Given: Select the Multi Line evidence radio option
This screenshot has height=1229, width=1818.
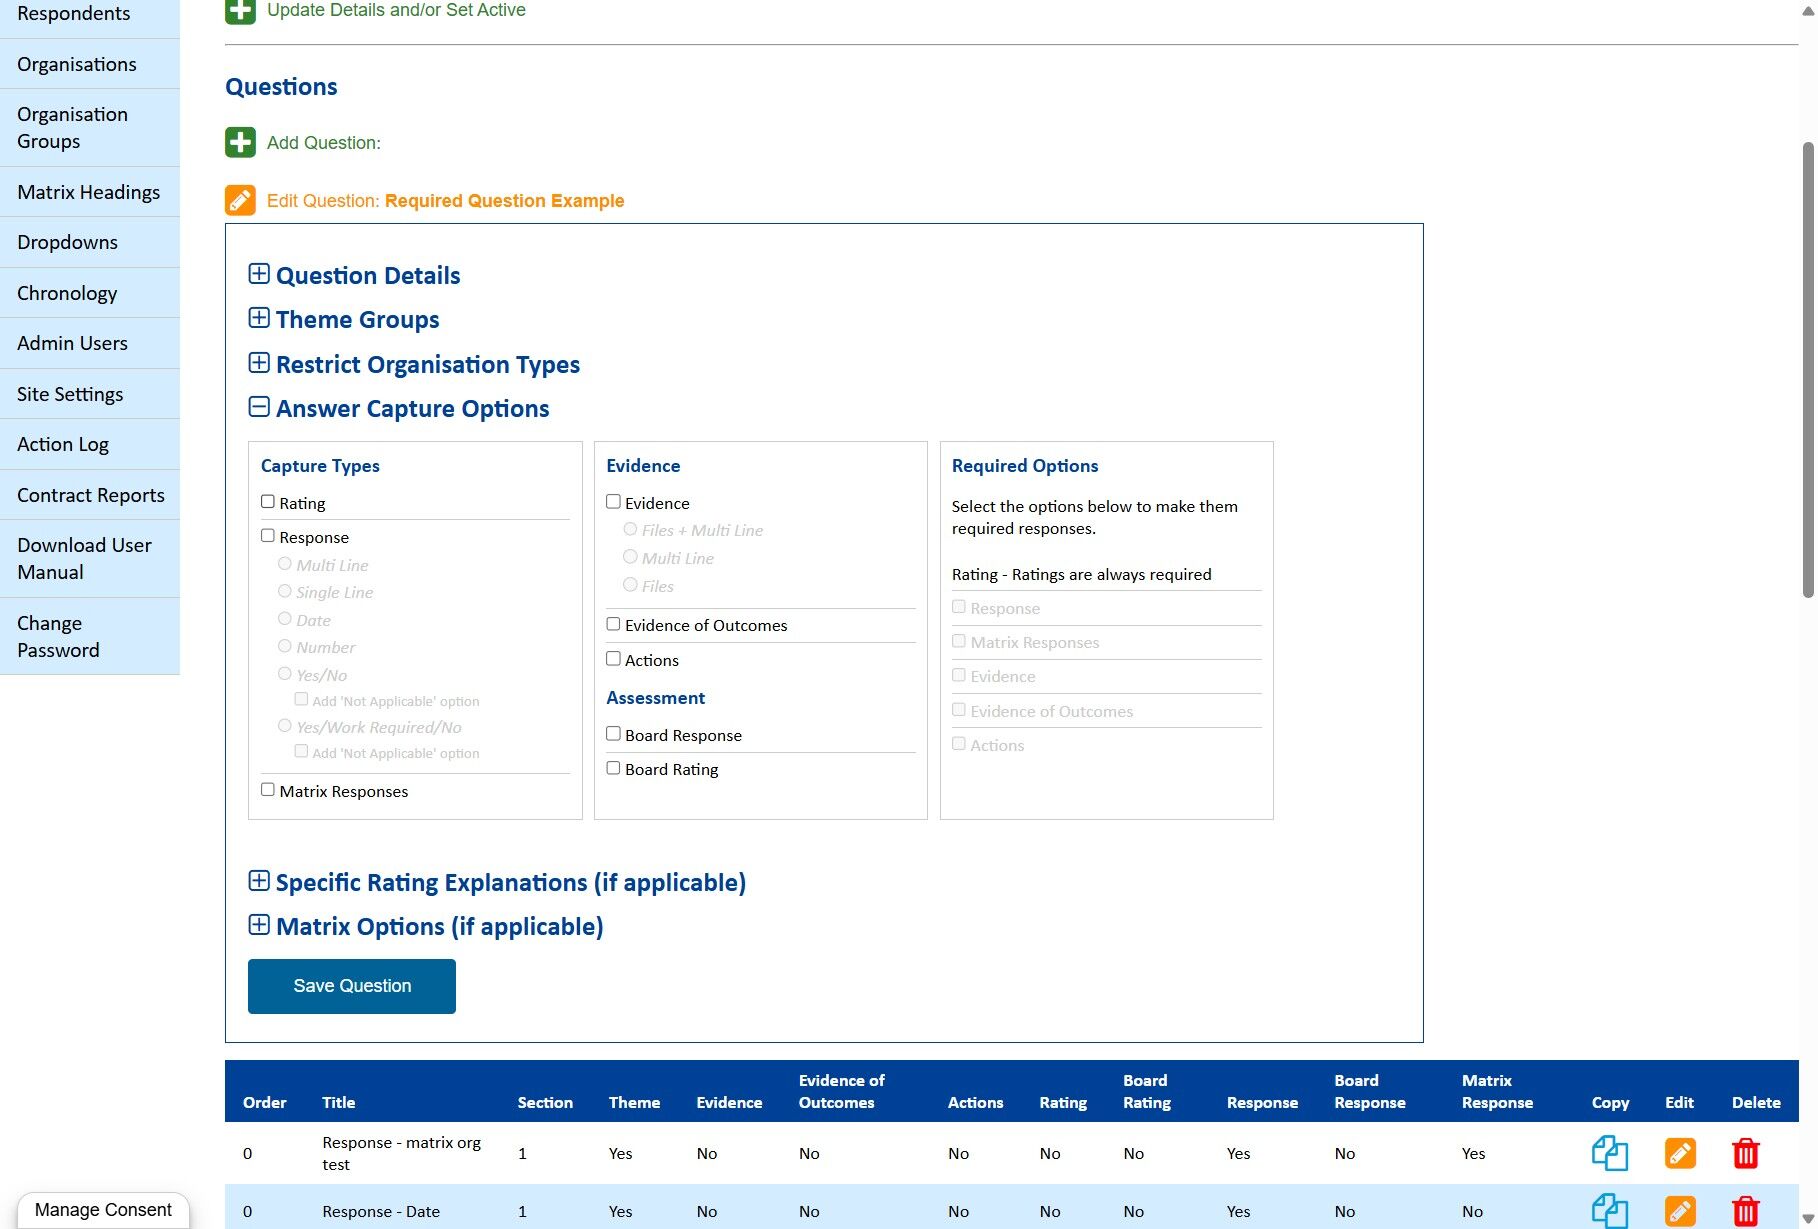Looking at the screenshot, I should 631,557.
